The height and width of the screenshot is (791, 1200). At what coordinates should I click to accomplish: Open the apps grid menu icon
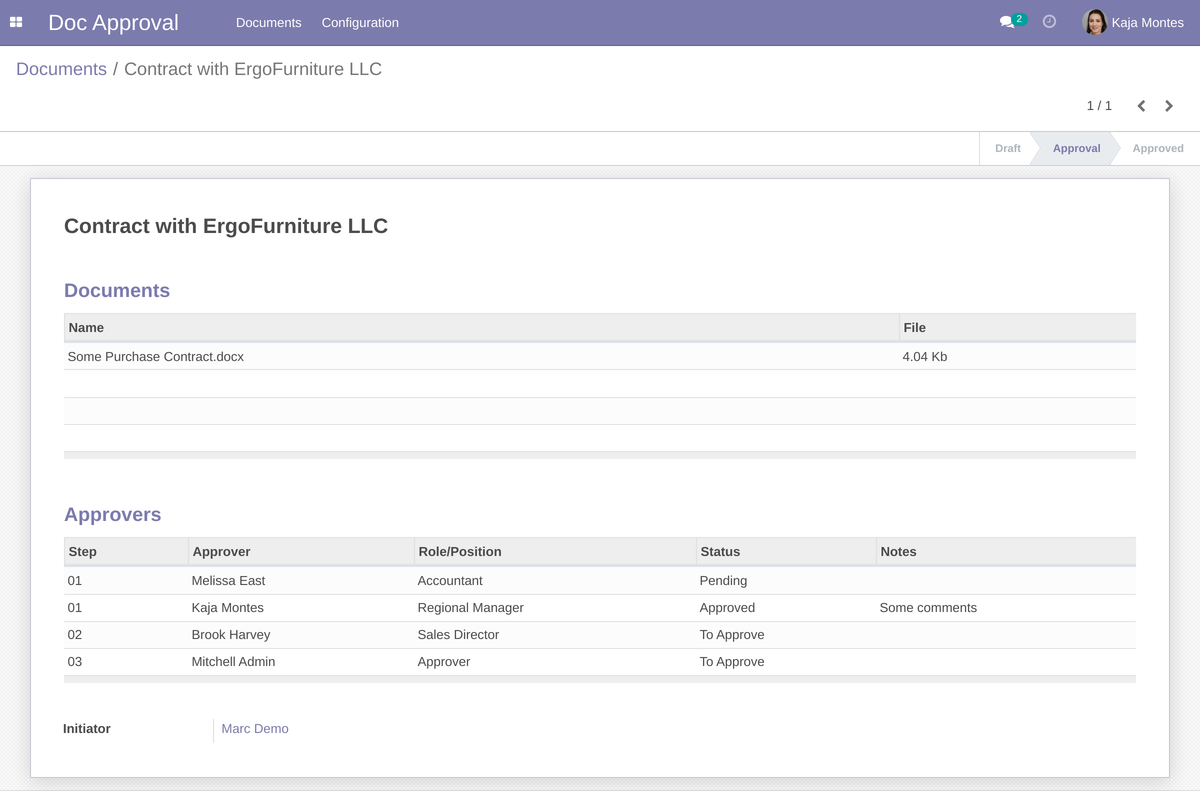click(16, 22)
